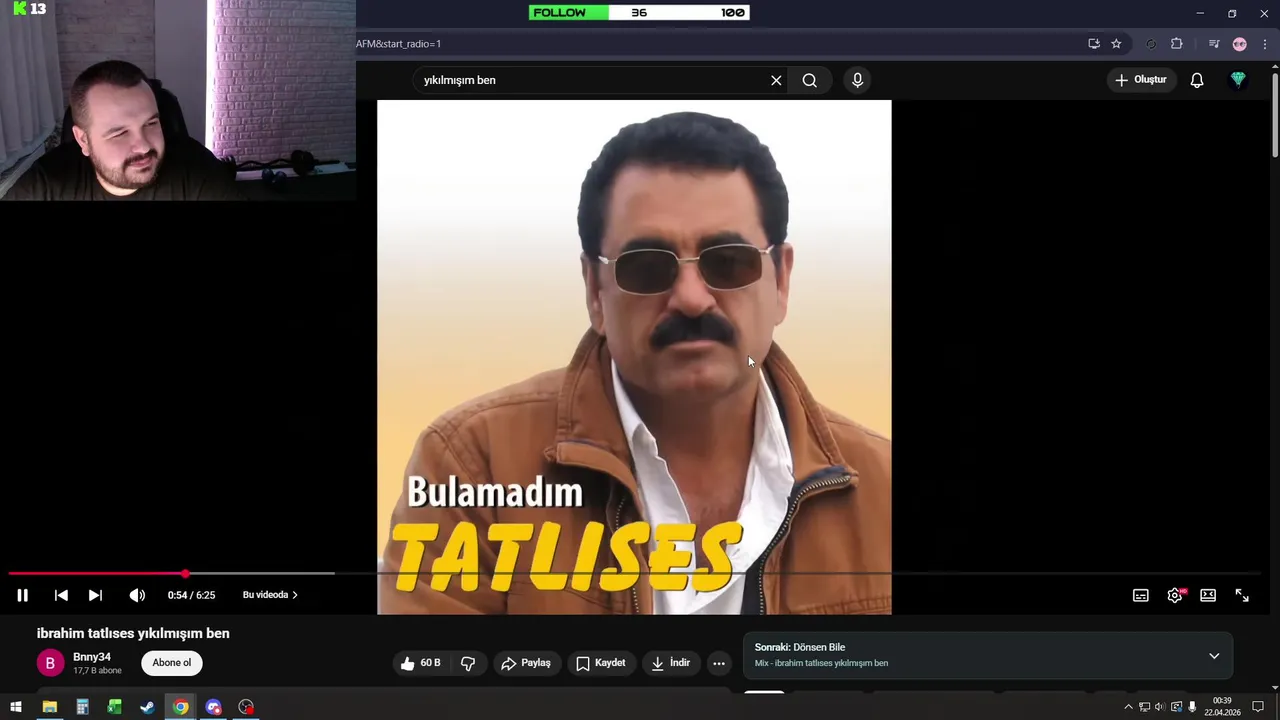This screenshot has width=1280, height=720.
Task: Switch to theater mode
Action: click(x=1208, y=595)
